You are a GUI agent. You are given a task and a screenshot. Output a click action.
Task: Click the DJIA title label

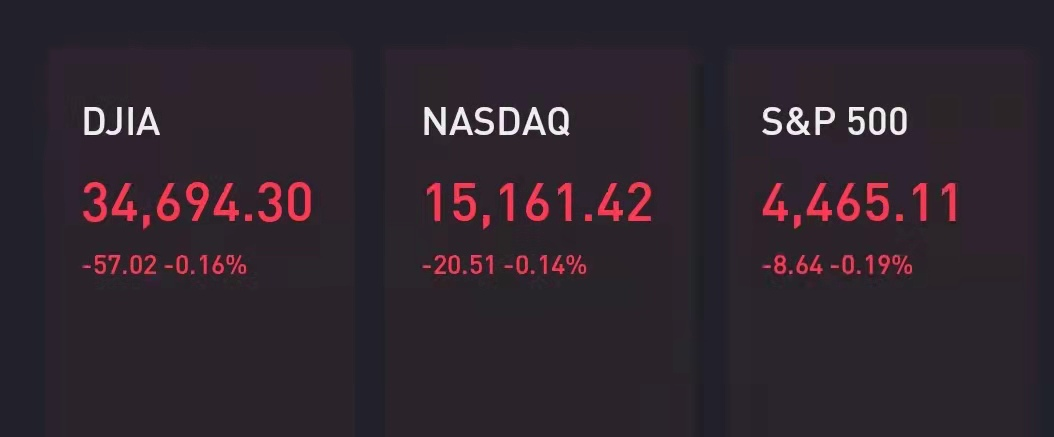pos(121,122)
